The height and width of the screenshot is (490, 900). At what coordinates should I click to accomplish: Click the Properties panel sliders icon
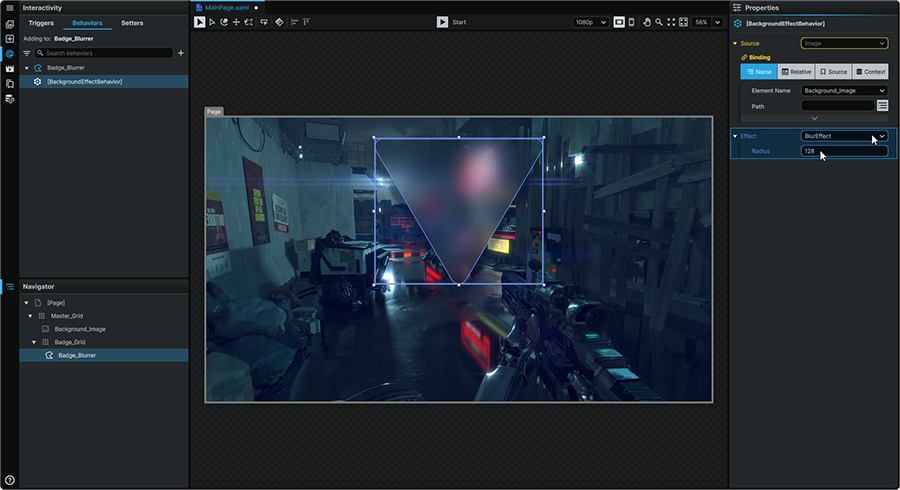[737, 8]
